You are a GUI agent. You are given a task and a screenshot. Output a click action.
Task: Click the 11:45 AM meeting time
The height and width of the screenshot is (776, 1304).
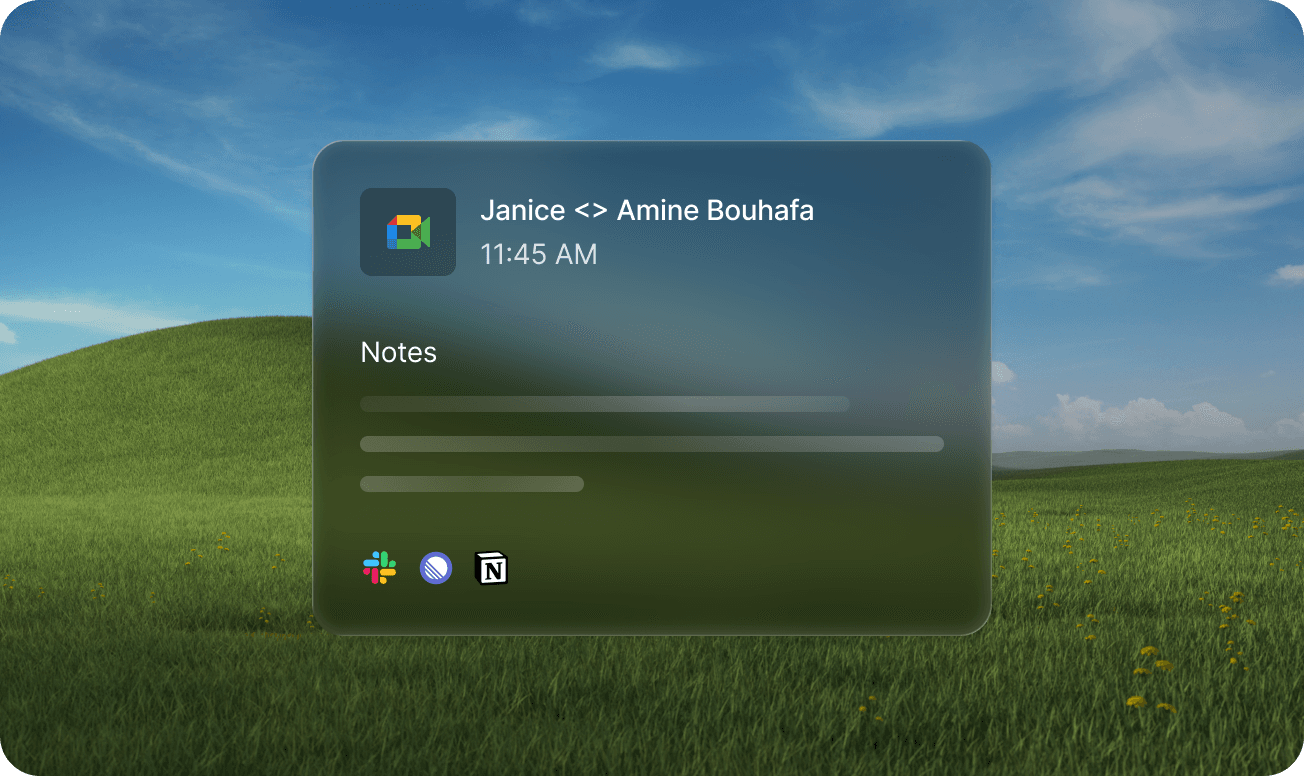point(538,255)
